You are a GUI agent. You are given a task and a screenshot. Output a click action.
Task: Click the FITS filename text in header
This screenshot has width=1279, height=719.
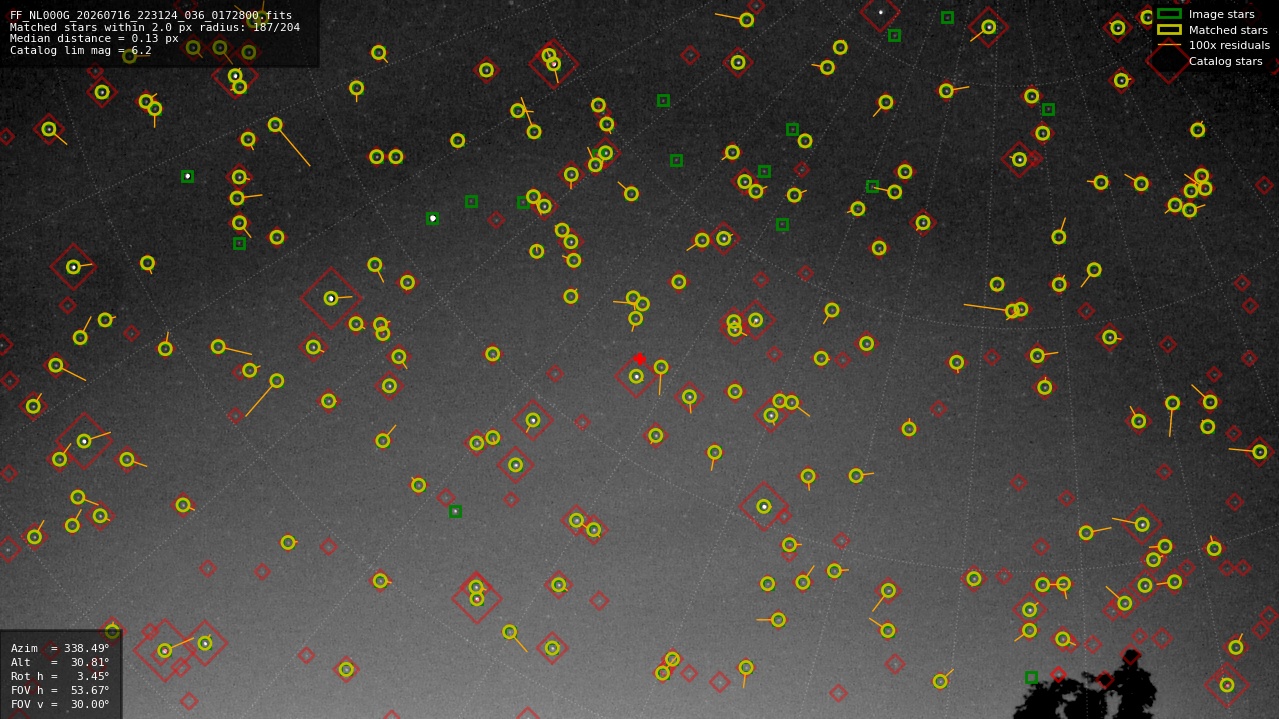coord(151,15)
